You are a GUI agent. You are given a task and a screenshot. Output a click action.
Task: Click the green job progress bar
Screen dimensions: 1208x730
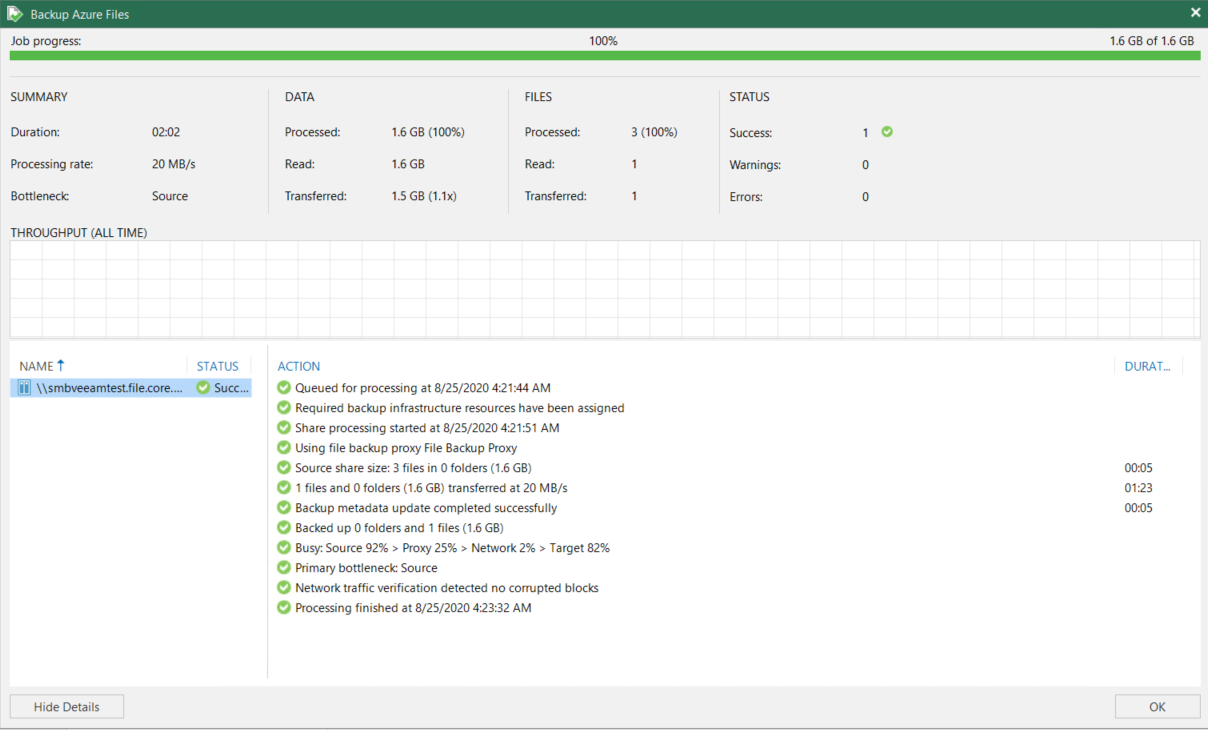coord(604,56)
